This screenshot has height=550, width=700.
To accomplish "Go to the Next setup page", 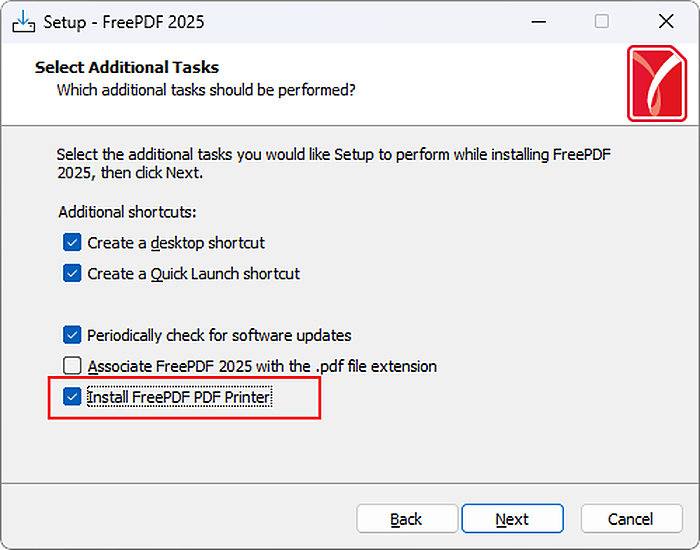I will tap(512, 519).
